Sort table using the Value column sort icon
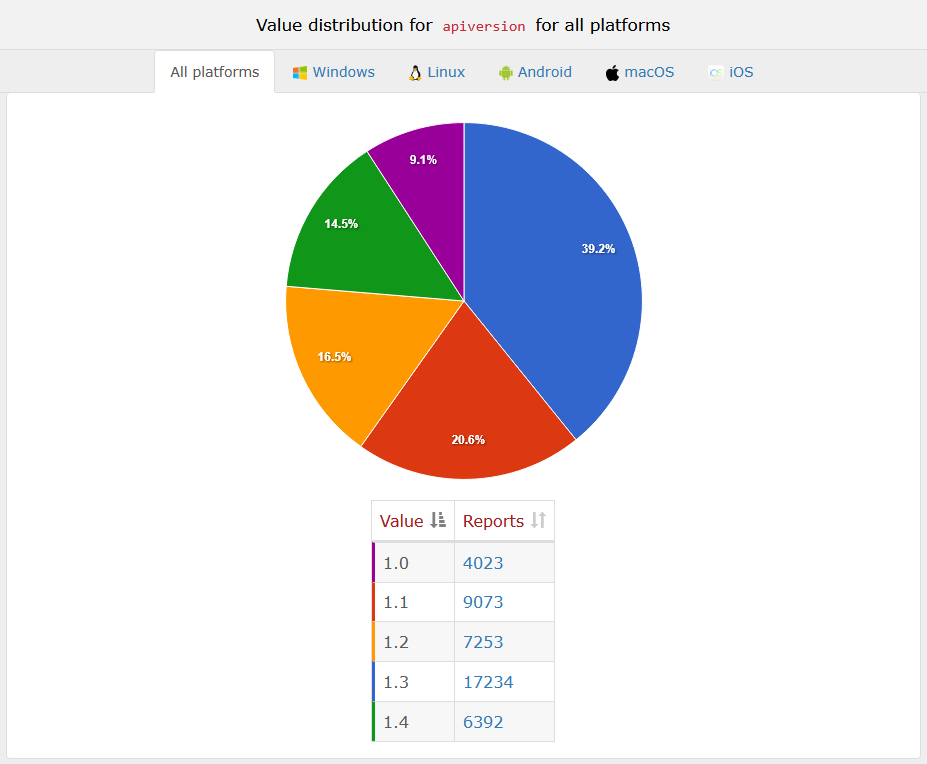 pos(437,520)
